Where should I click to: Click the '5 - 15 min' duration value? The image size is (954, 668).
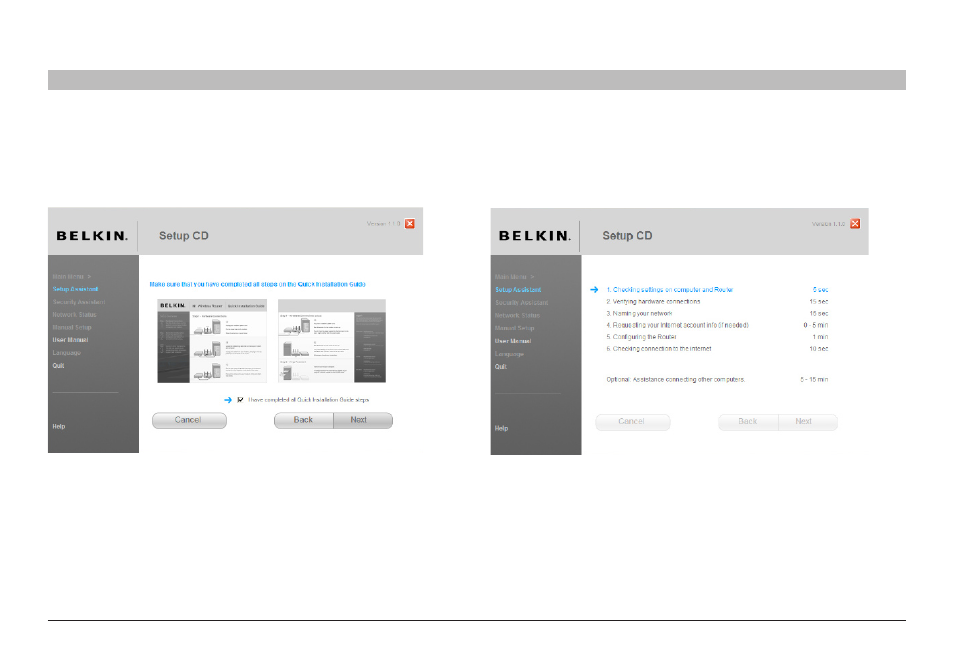[x=814, y=379]
